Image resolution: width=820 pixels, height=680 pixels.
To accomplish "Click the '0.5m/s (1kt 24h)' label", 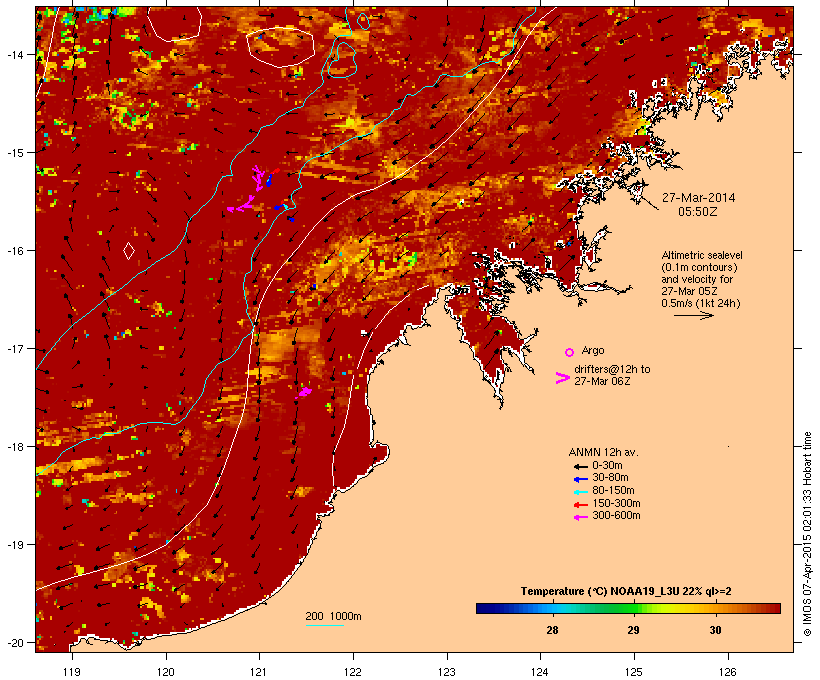I will (x=701, y=303).
